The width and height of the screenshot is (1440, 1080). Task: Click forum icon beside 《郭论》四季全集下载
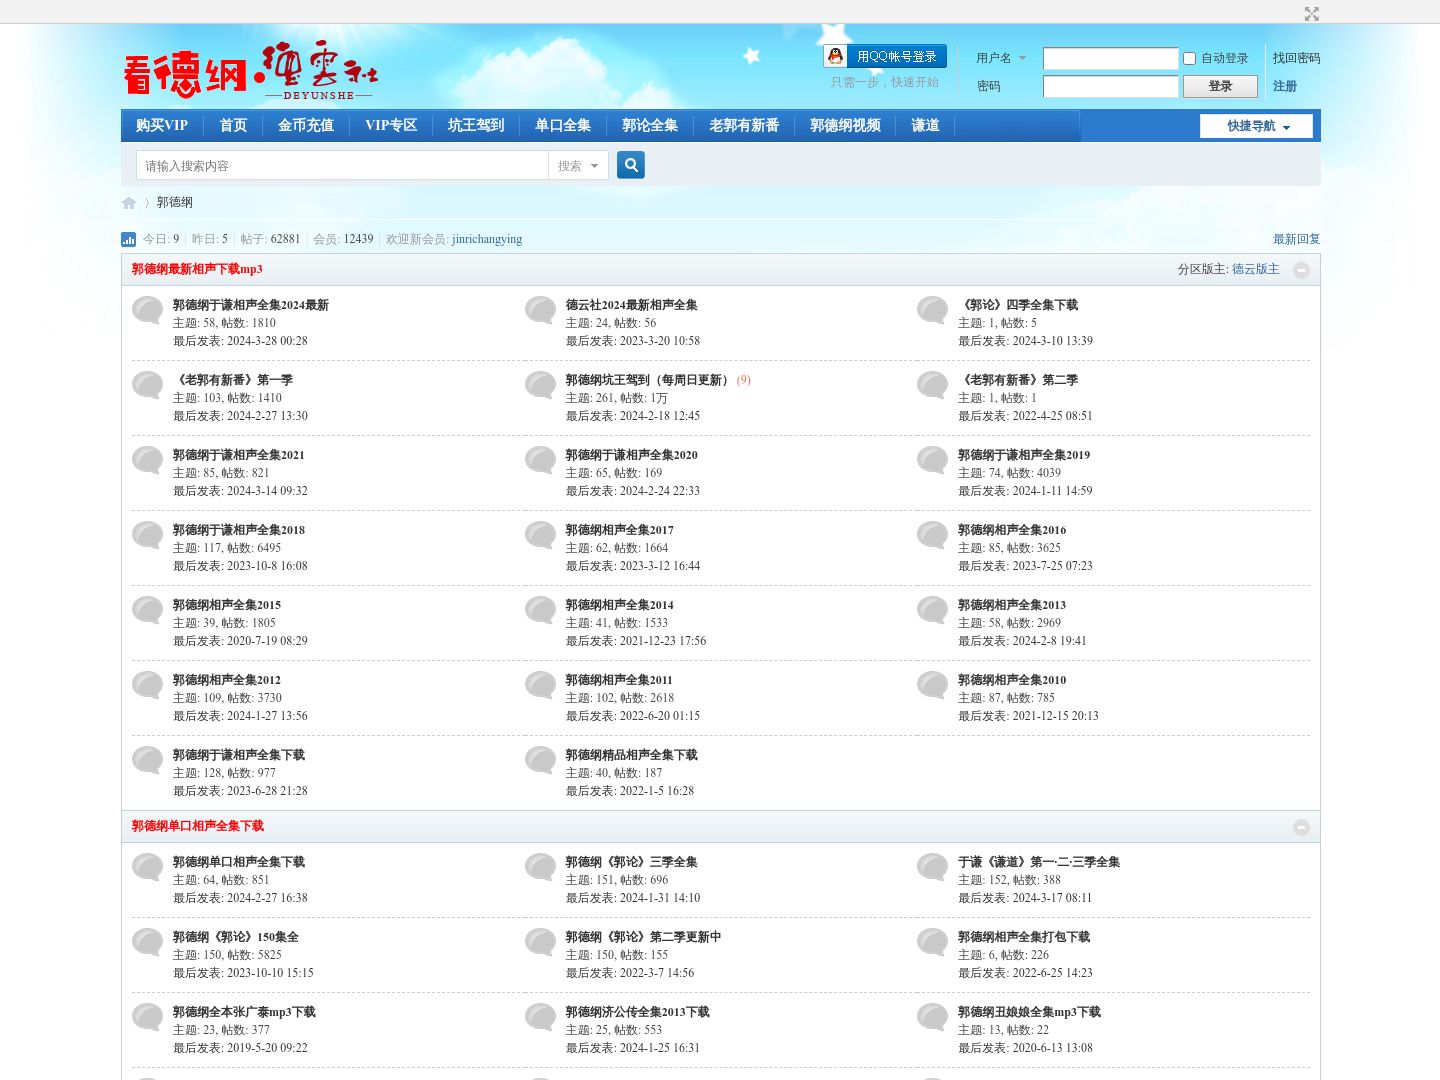coord(933,310)
